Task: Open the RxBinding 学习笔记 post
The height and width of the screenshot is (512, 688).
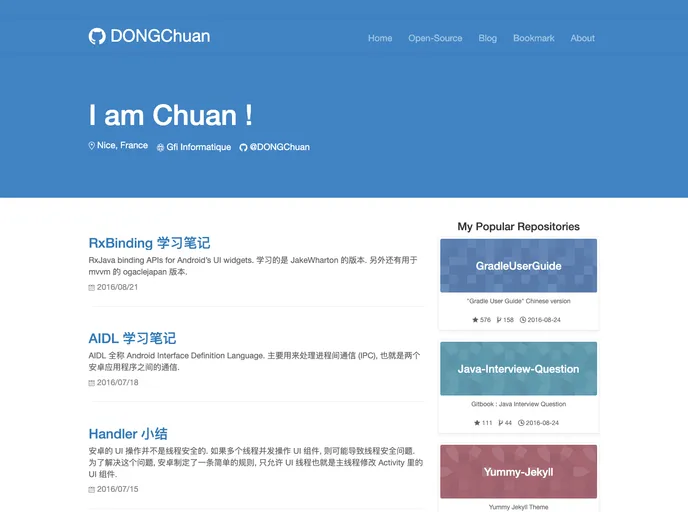Action: click(149, 243)
